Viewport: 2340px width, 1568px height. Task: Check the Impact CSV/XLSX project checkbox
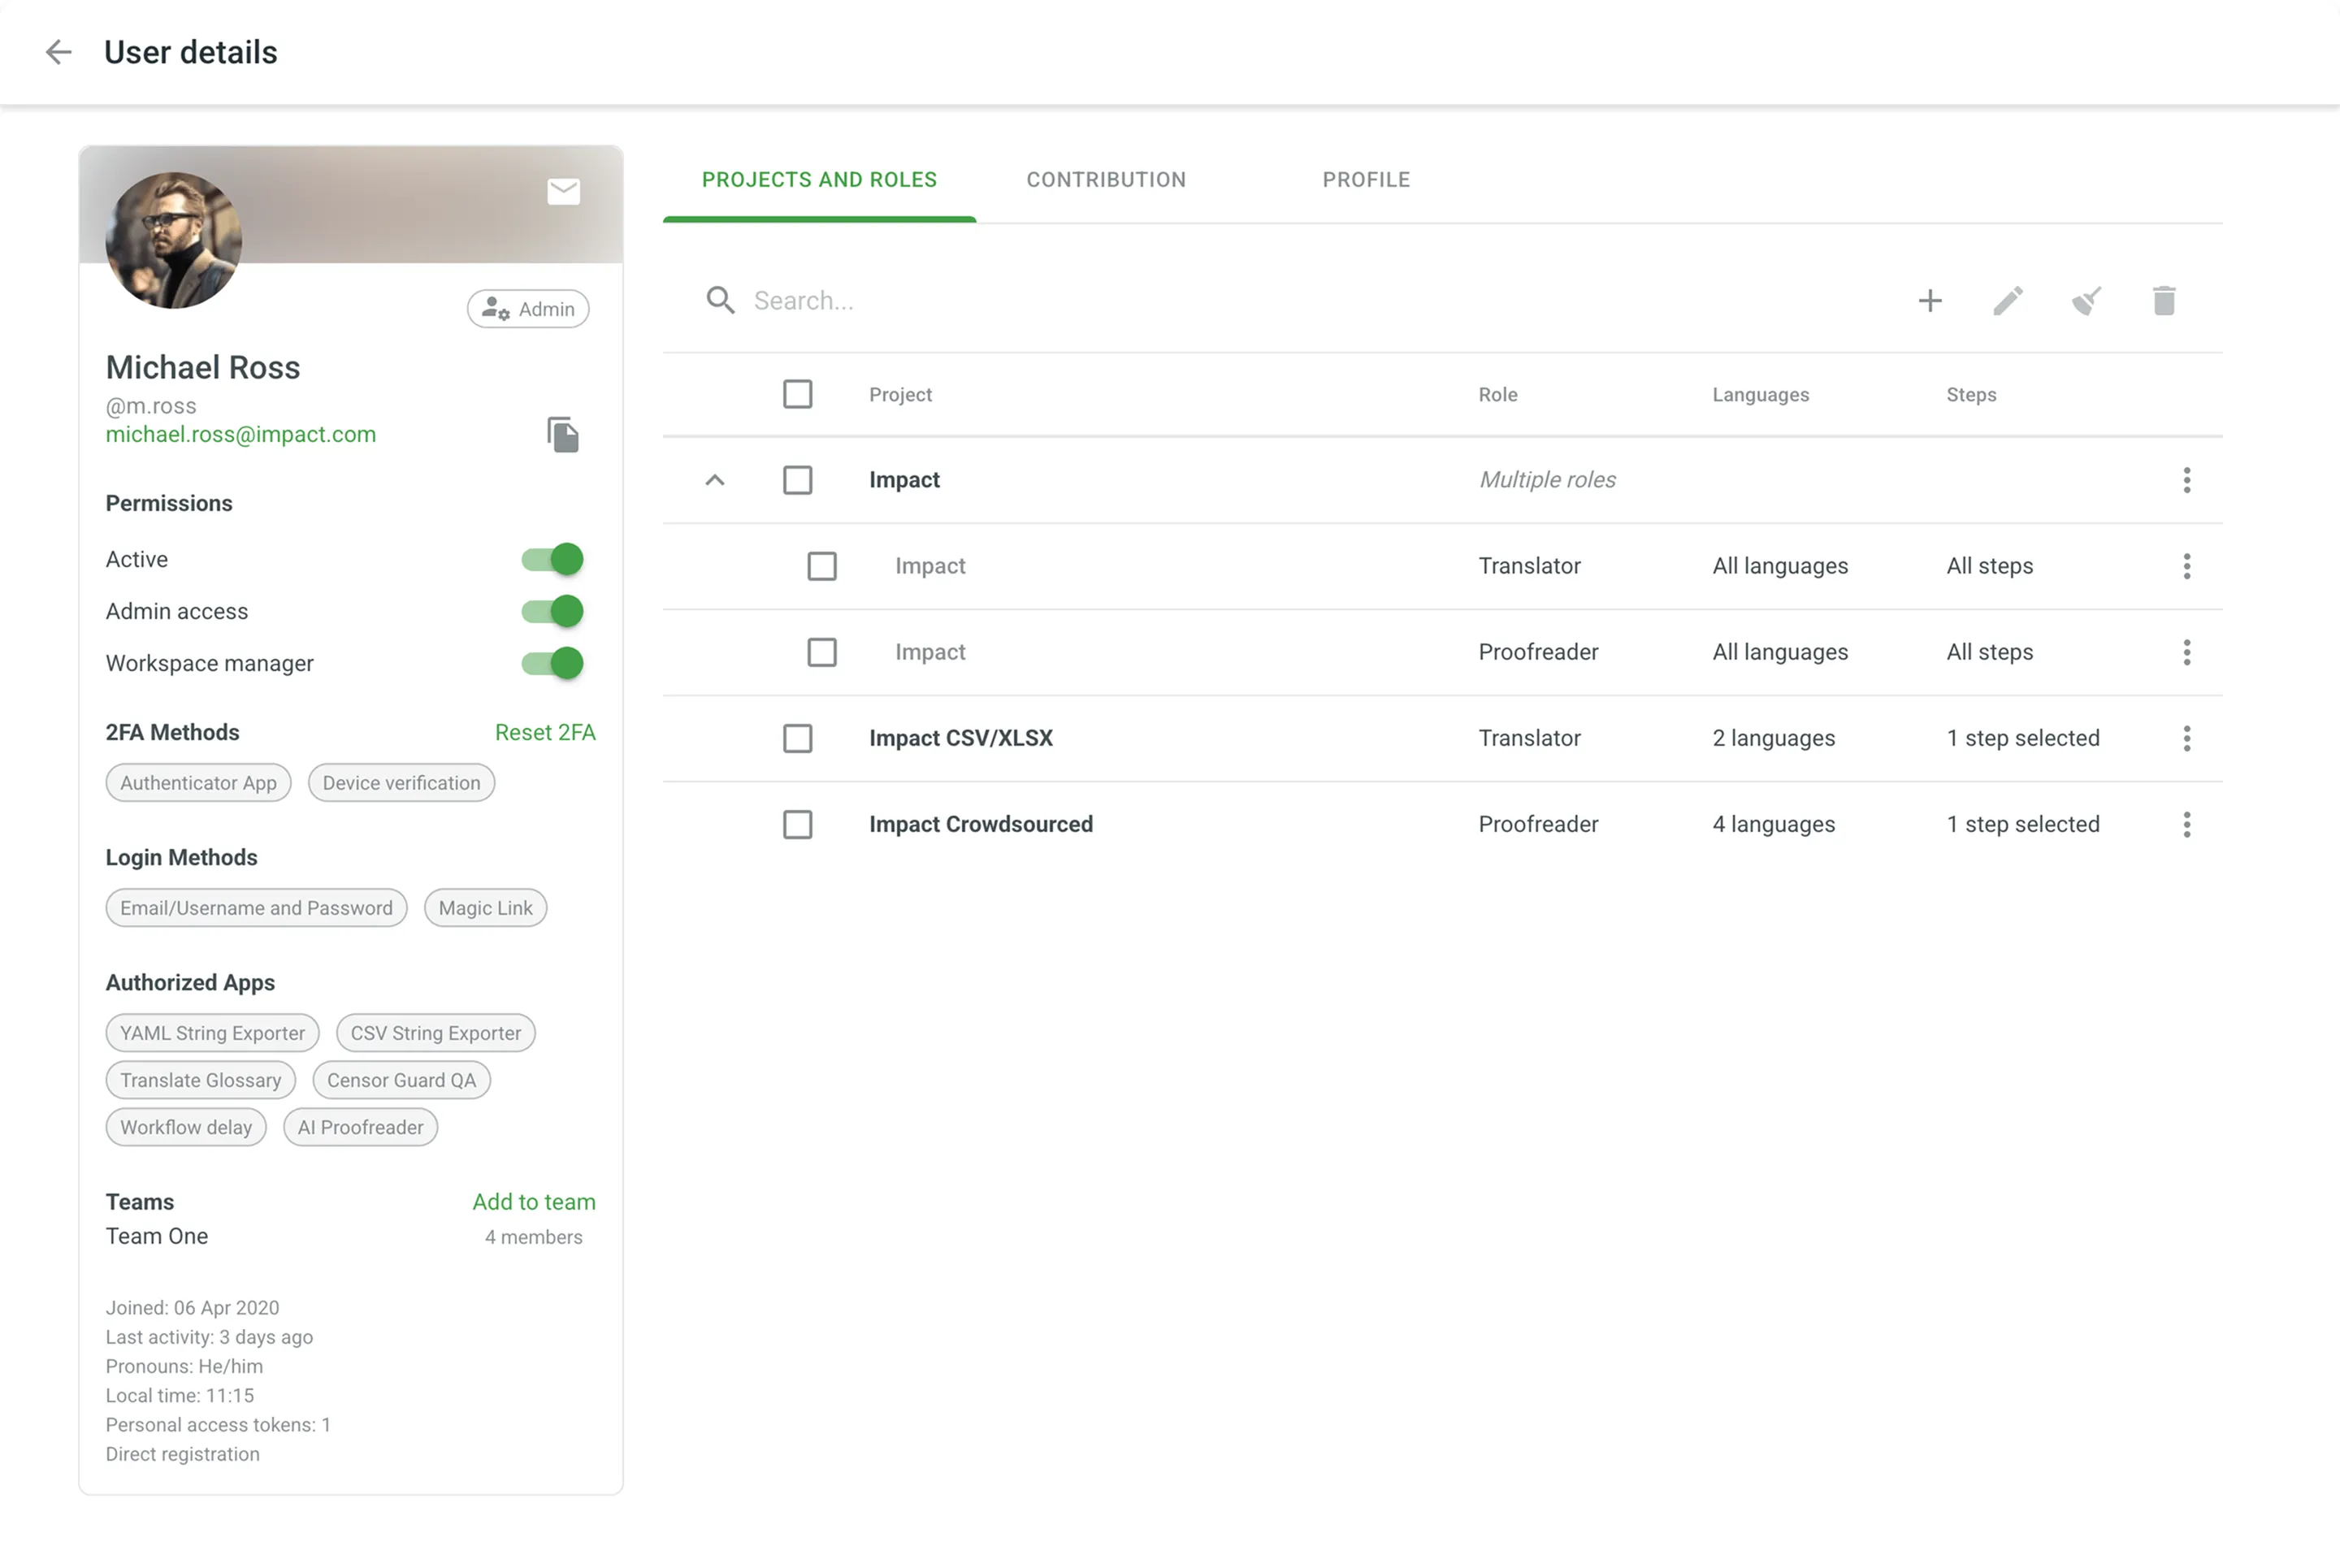point(797,739)
